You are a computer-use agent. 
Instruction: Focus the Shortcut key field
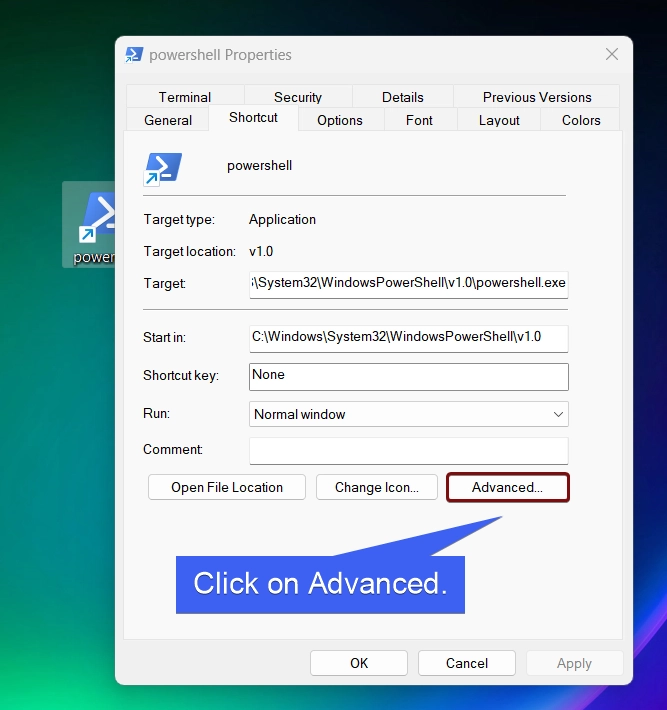(408, 377)
